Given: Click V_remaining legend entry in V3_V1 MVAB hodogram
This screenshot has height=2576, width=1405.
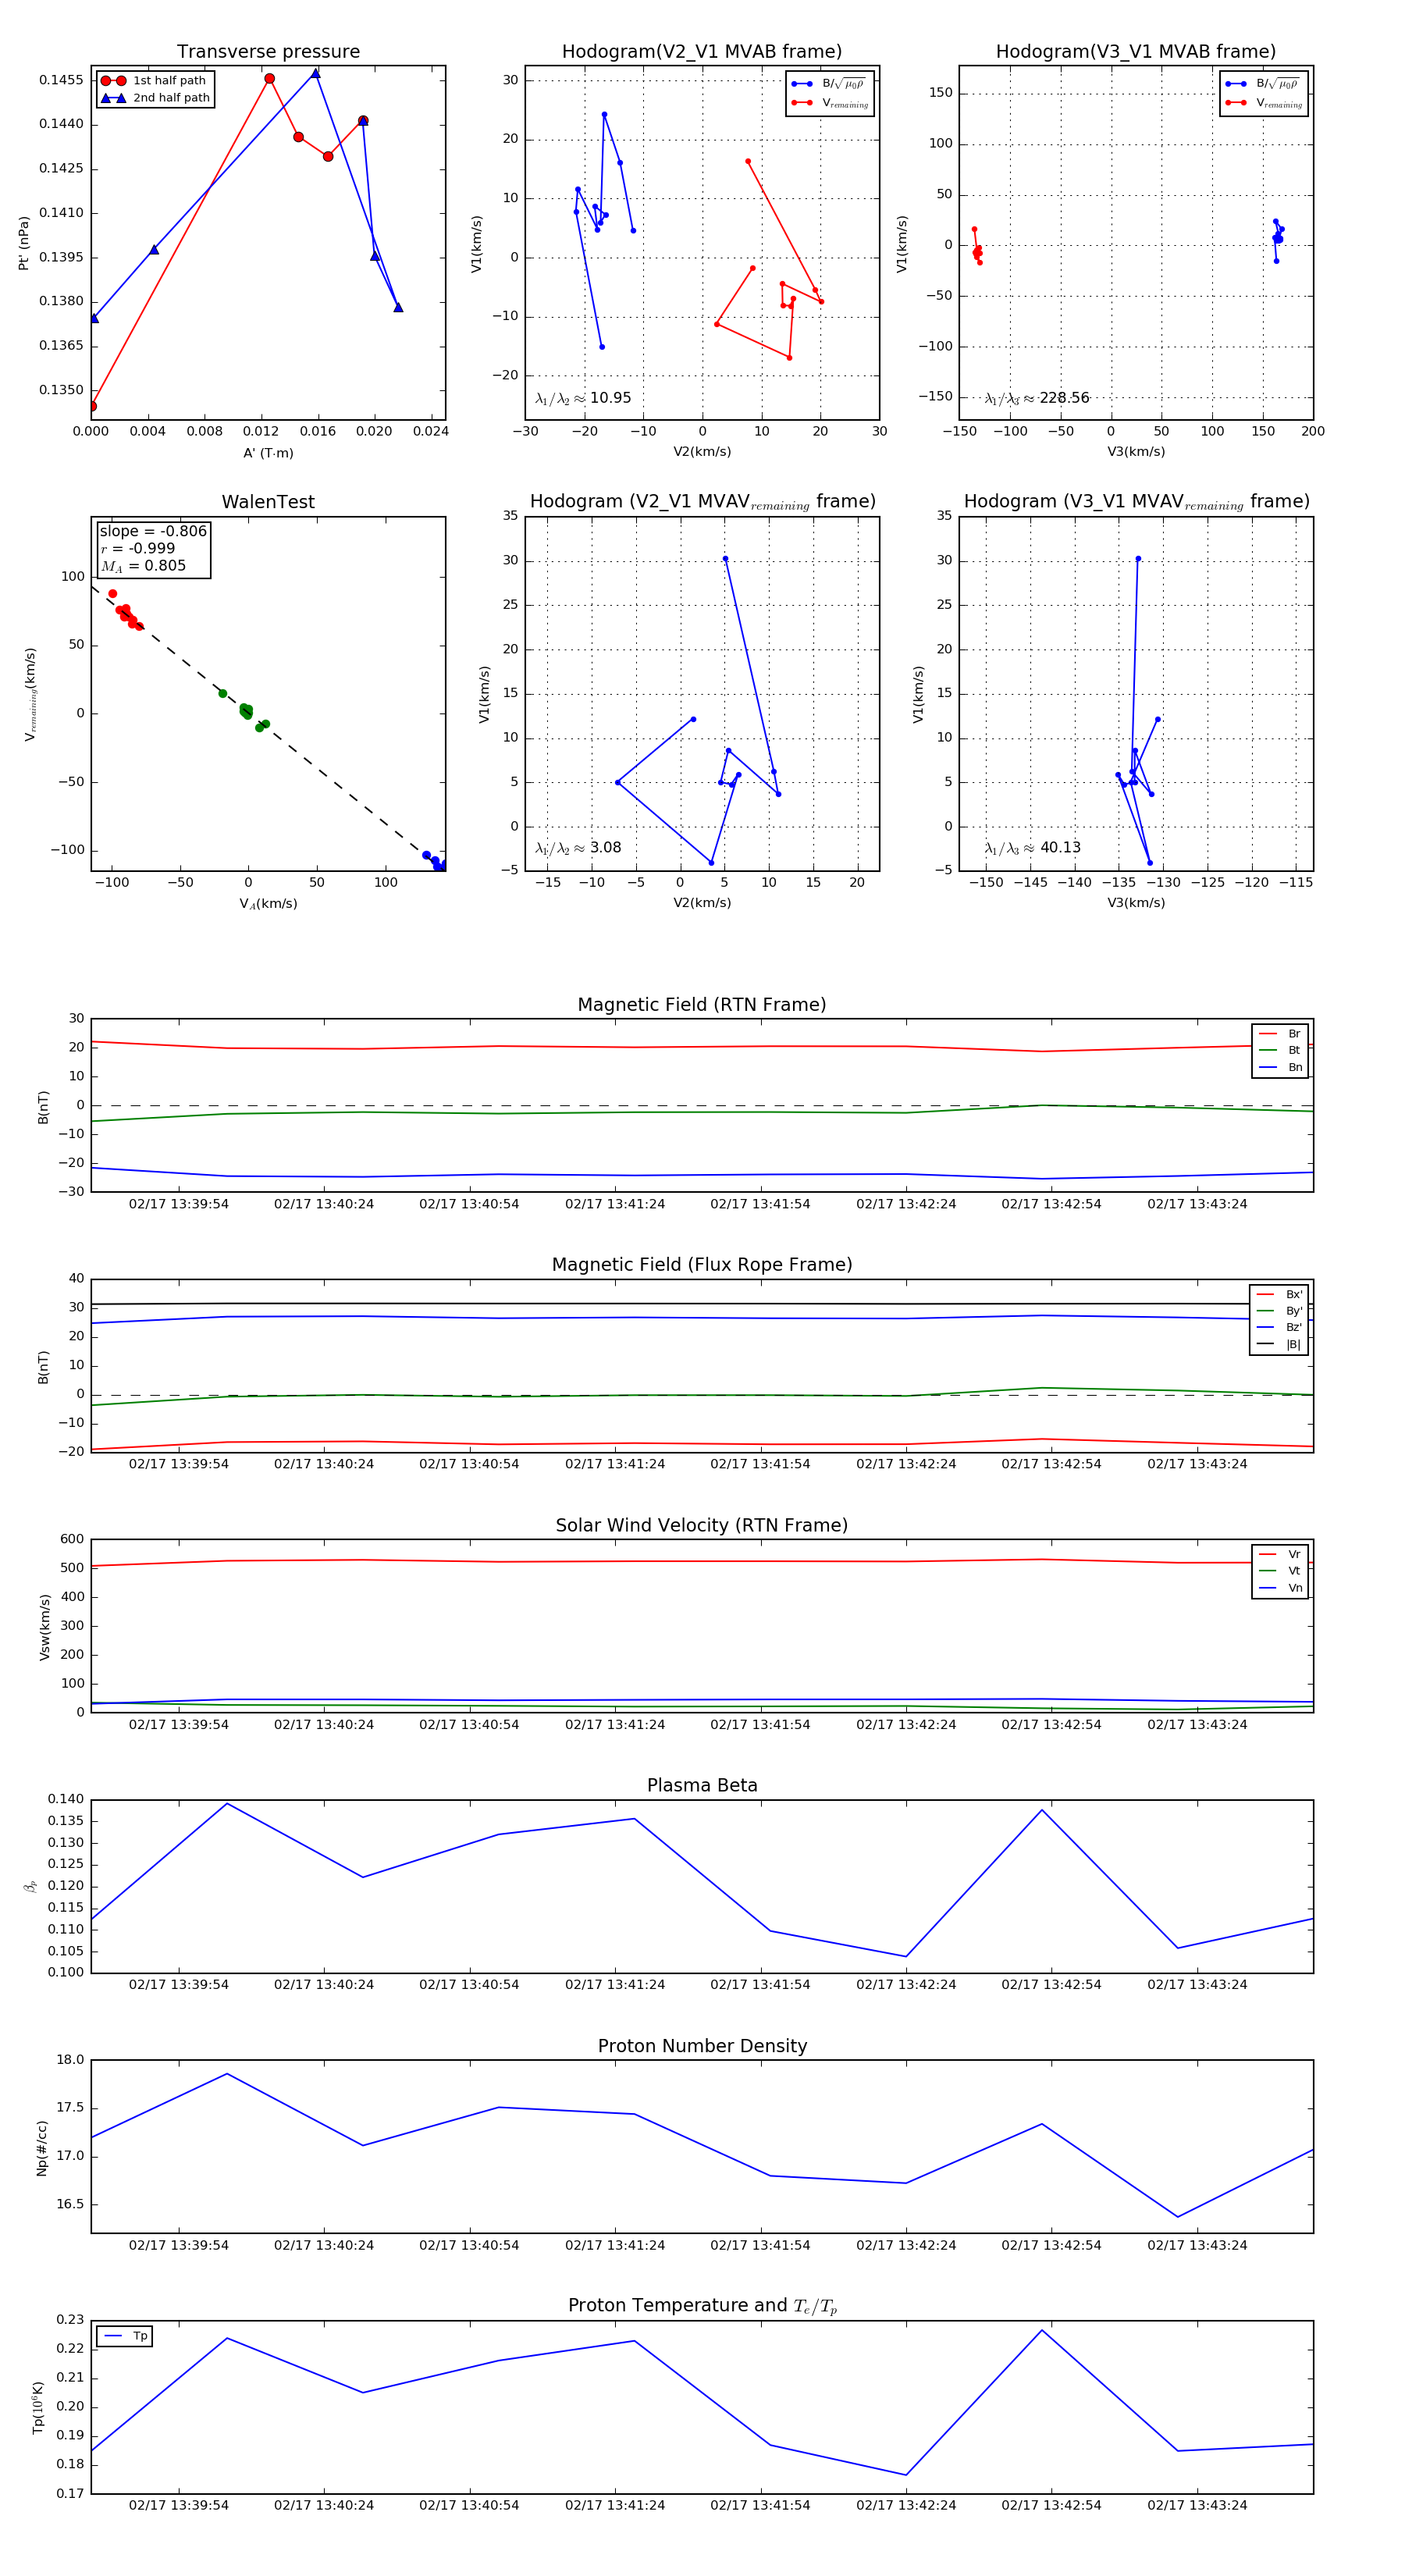Looking at the screenshot, I should pos(1264,103).
